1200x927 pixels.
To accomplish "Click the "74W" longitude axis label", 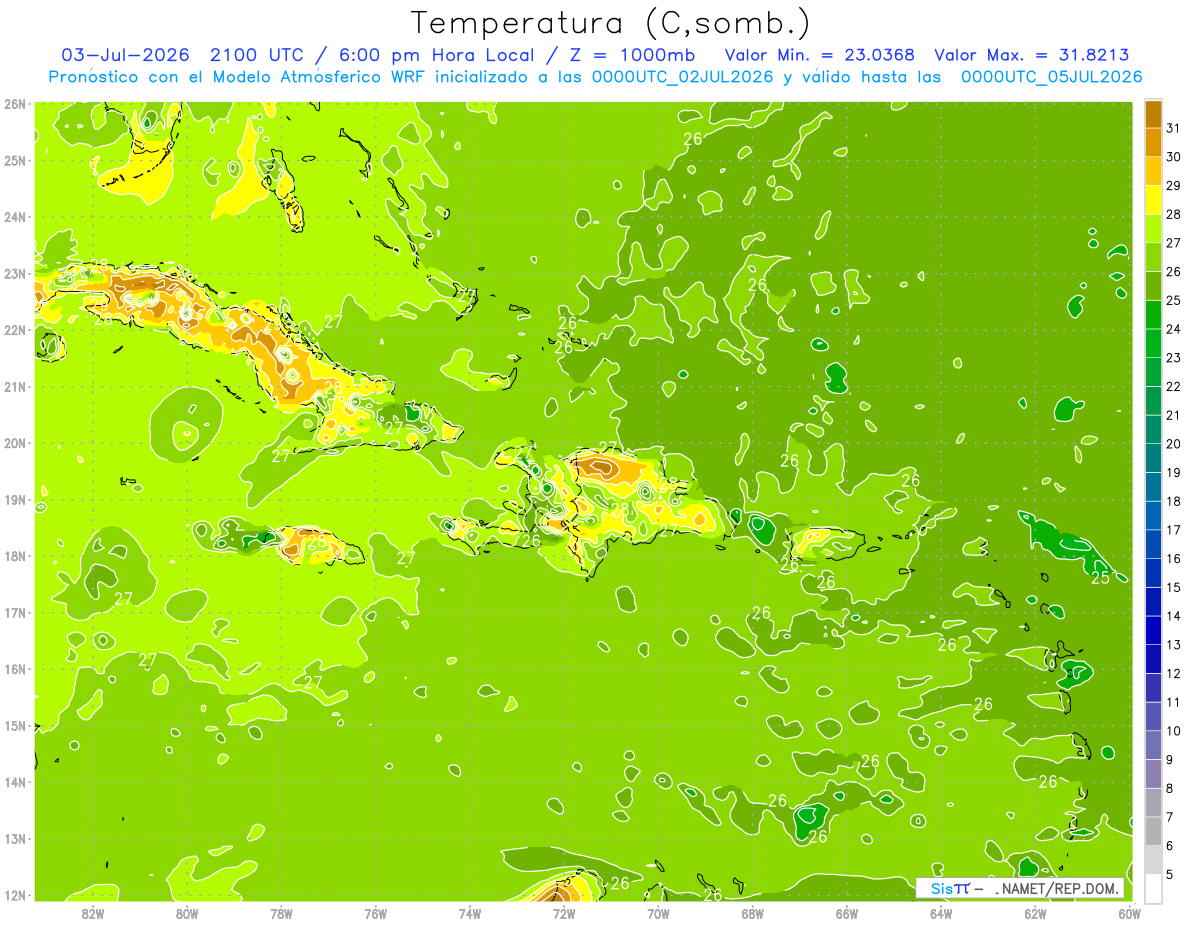I will click(470, 913).
